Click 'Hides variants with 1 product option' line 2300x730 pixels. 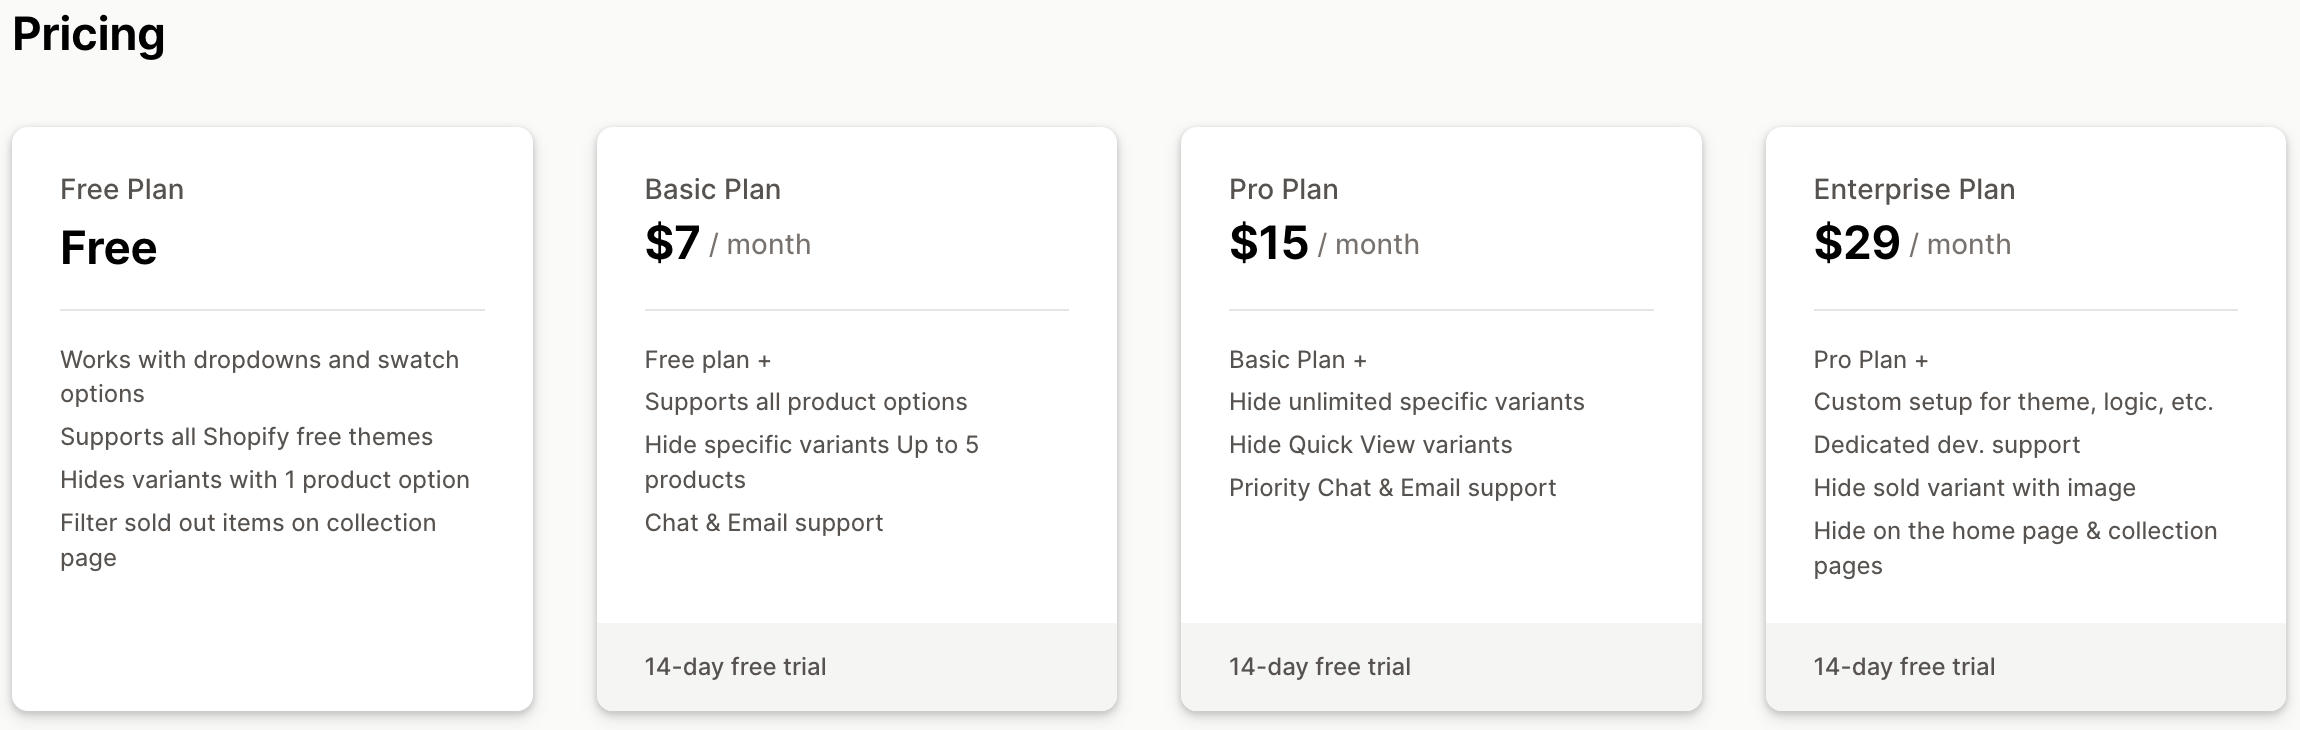(x=265, y=480)
